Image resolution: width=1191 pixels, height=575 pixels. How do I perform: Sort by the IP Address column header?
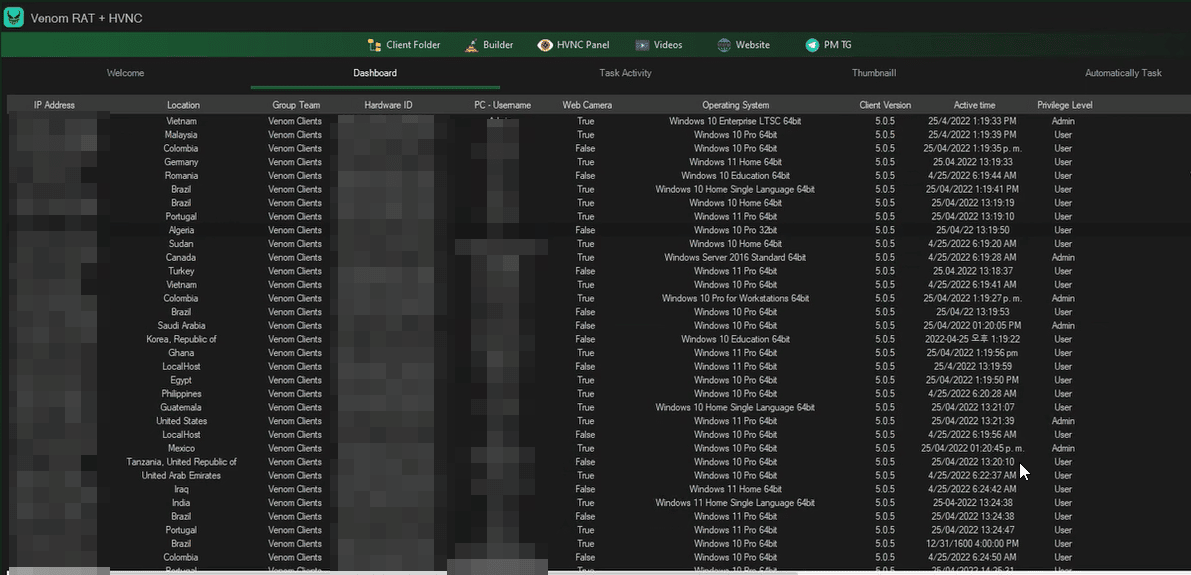click(55, 105)
